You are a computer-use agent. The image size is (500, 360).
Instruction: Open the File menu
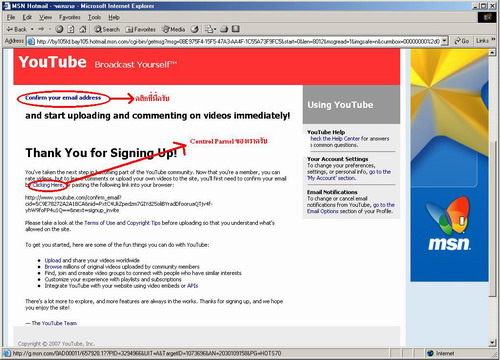(x=11, y=17)
